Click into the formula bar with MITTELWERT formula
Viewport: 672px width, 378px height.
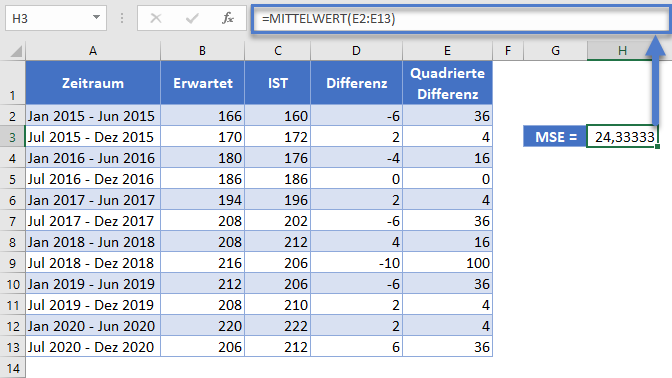coord(461,19)
